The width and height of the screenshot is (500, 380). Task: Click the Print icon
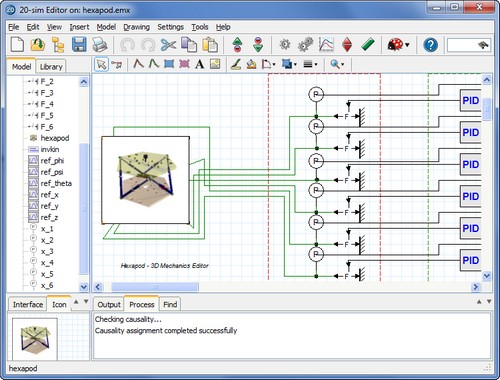[x=100, y=44]
